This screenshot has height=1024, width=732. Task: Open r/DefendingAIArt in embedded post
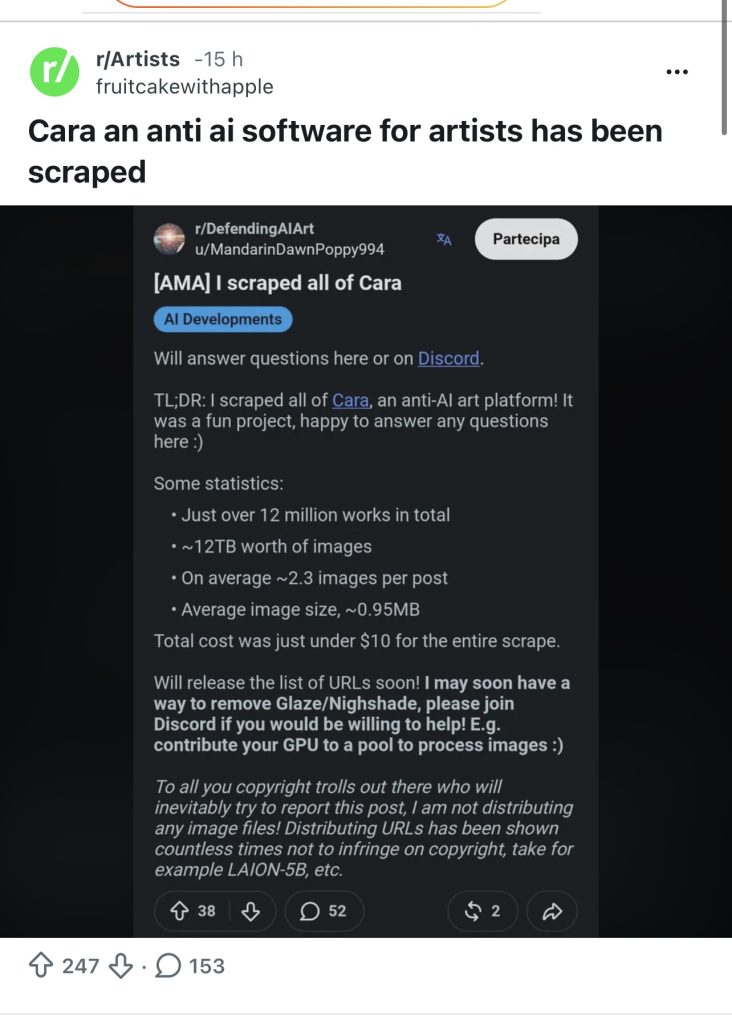[255, 229]
